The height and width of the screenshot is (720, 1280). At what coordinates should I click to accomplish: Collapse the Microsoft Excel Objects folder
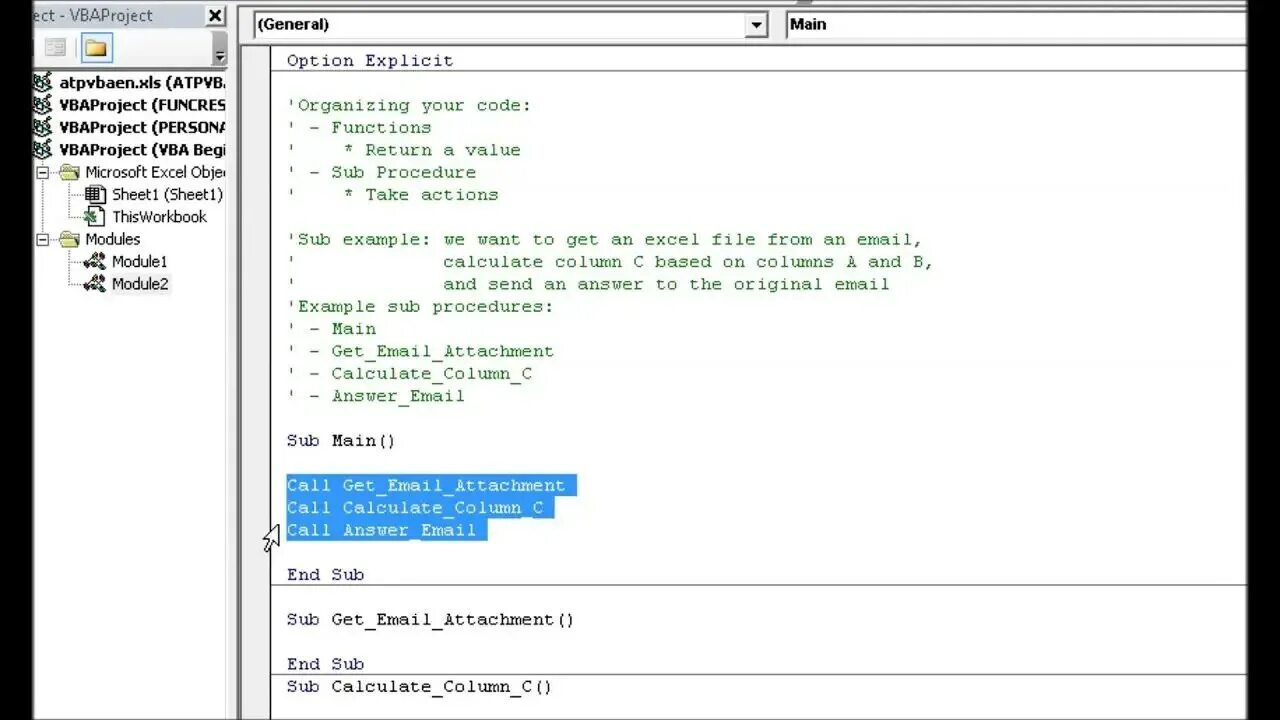tap(44, 172)
